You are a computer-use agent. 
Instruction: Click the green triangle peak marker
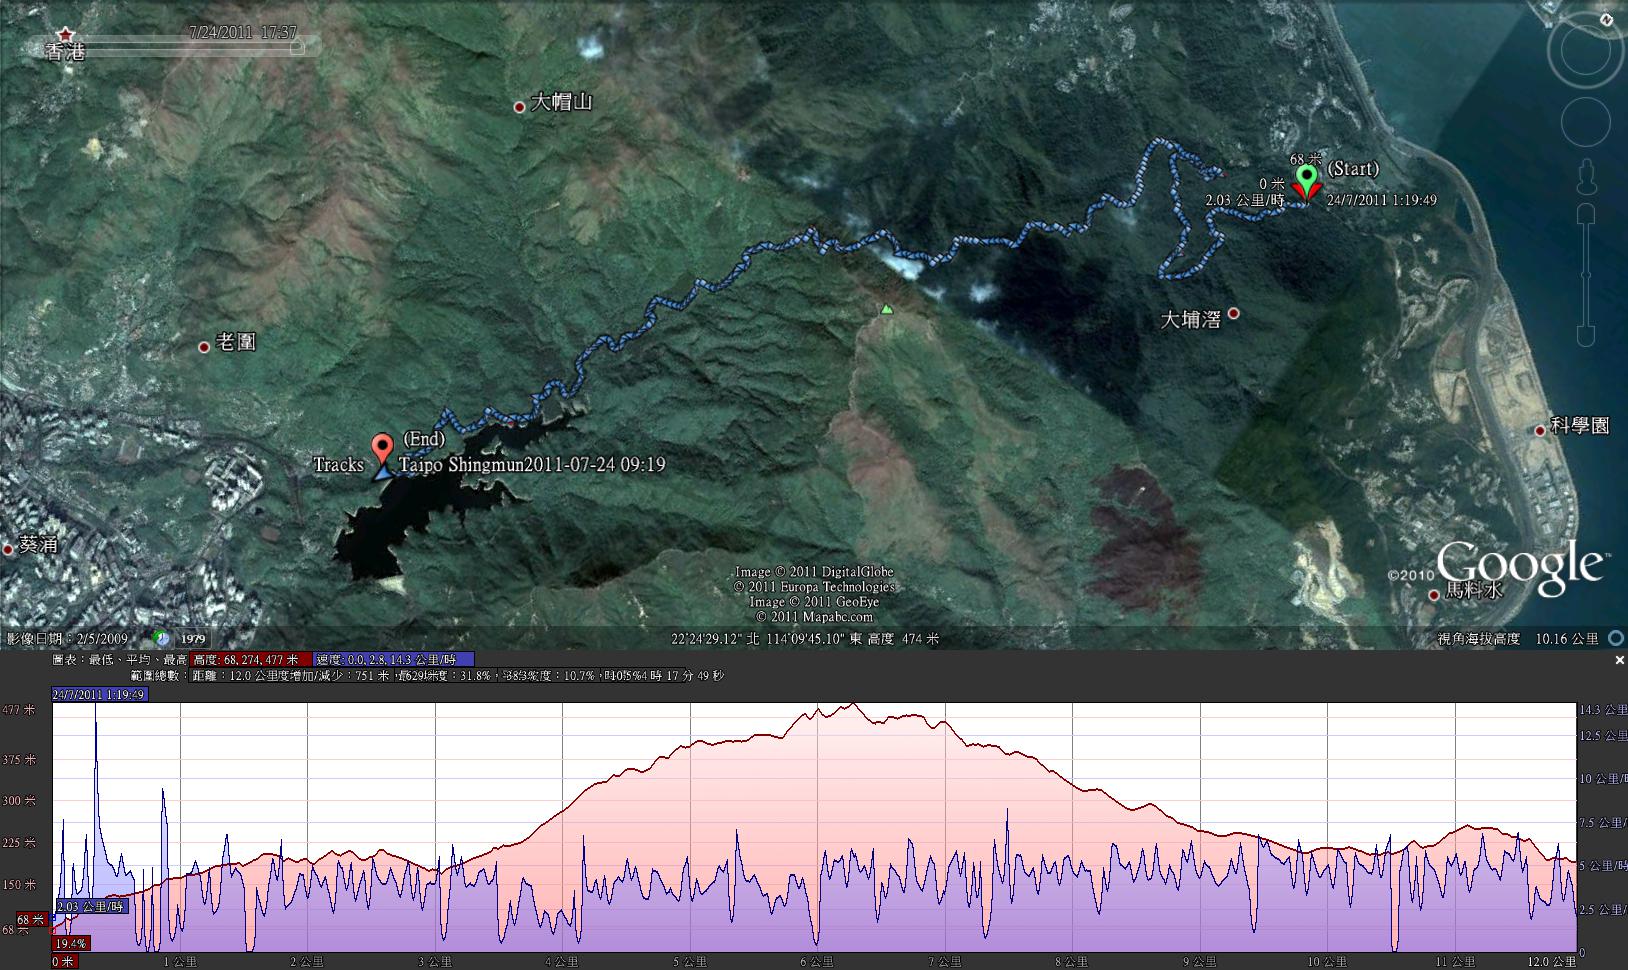(x=886, y=310)
